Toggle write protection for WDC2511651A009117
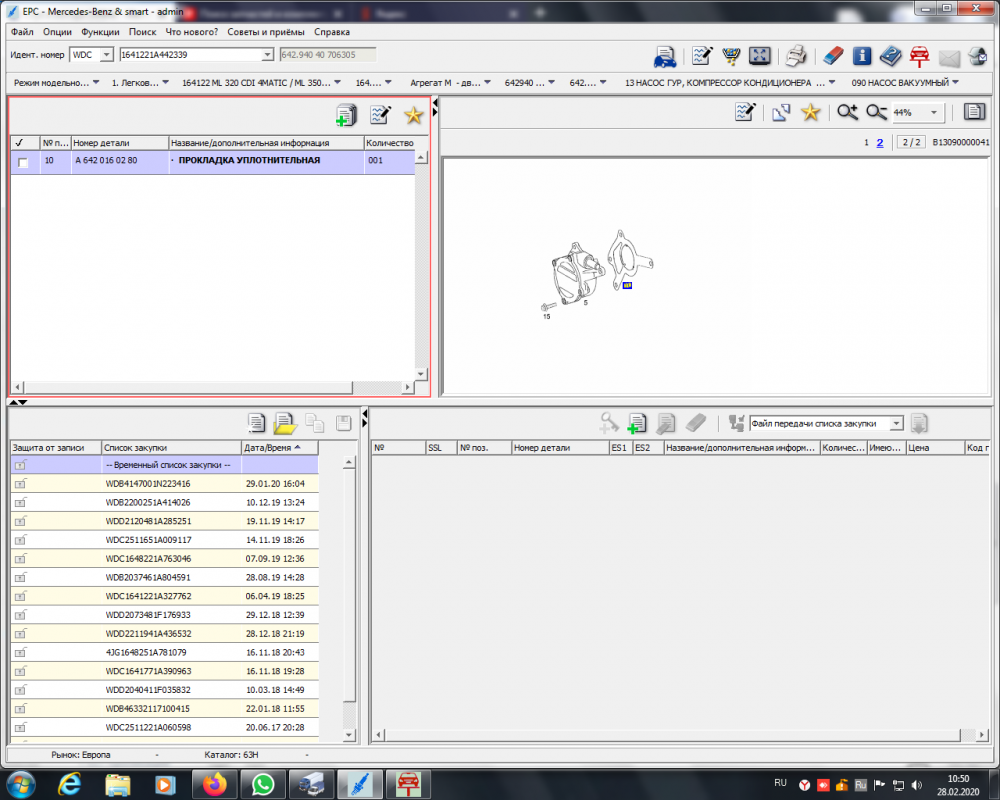This screenshot has height=800, width=1000. coord(20,540)
